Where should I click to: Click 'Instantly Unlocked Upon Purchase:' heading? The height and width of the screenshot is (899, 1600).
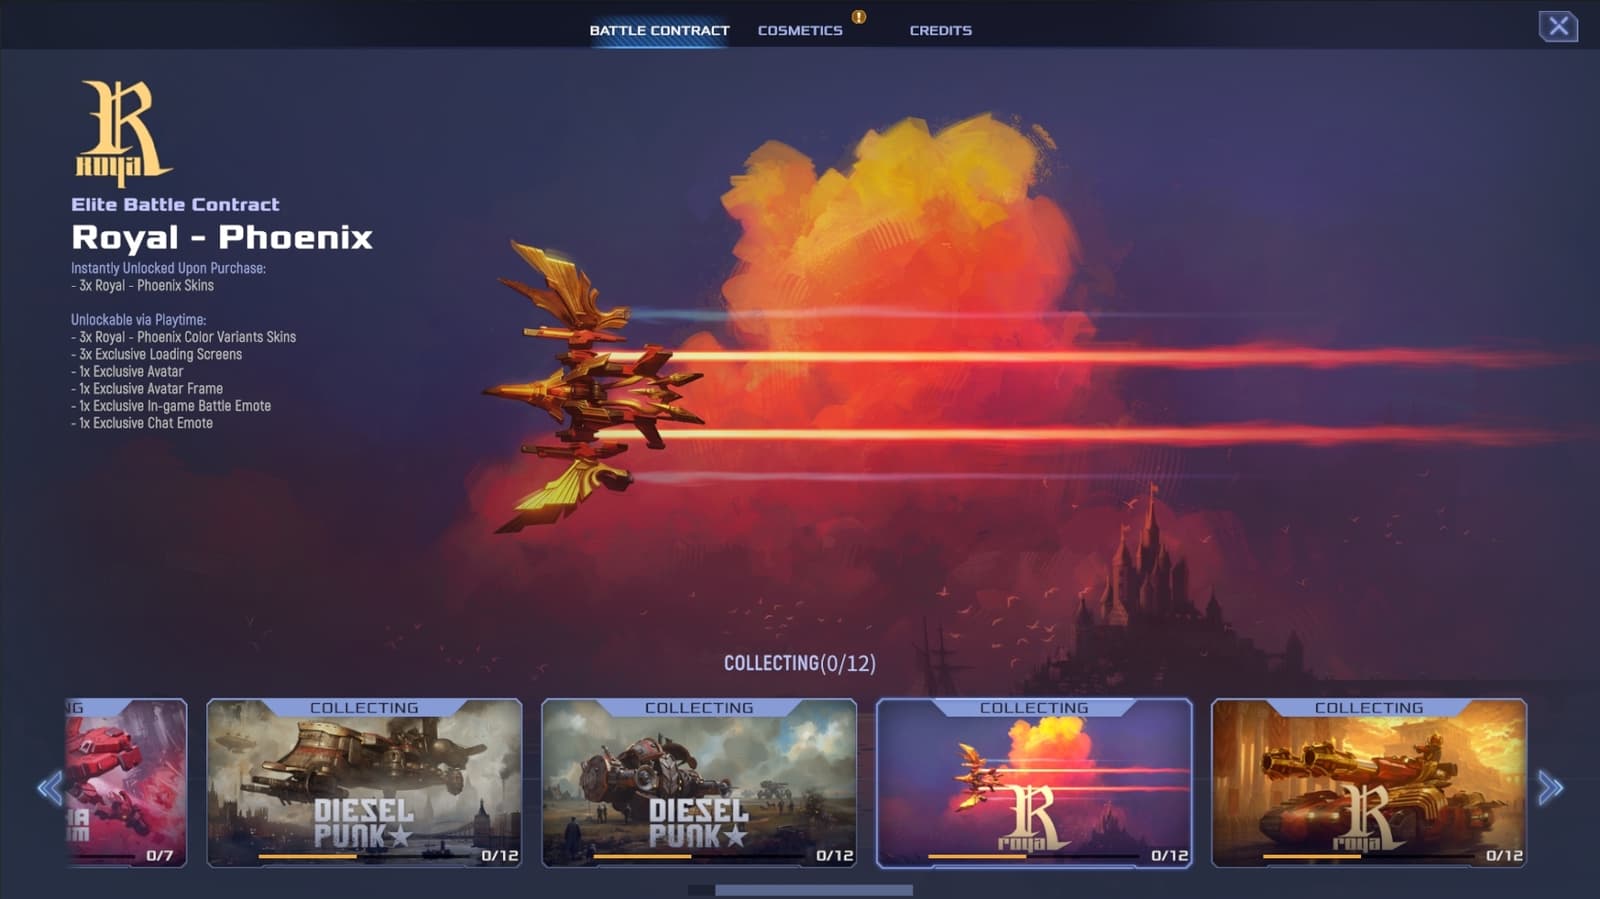pos(168,268)
